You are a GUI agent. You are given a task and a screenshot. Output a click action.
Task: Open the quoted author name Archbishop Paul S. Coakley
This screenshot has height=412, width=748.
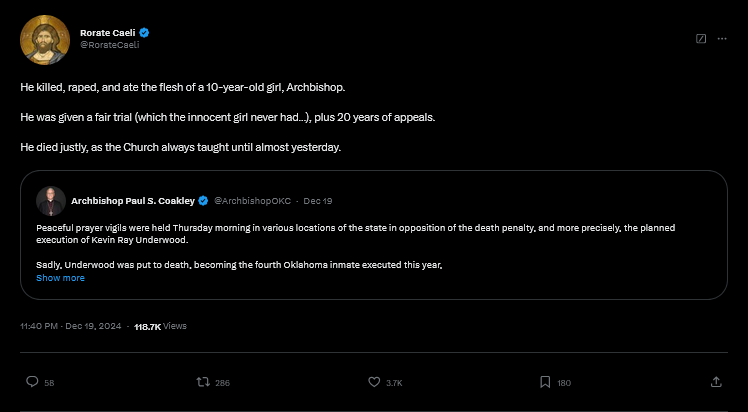click(x=133, y=199)
